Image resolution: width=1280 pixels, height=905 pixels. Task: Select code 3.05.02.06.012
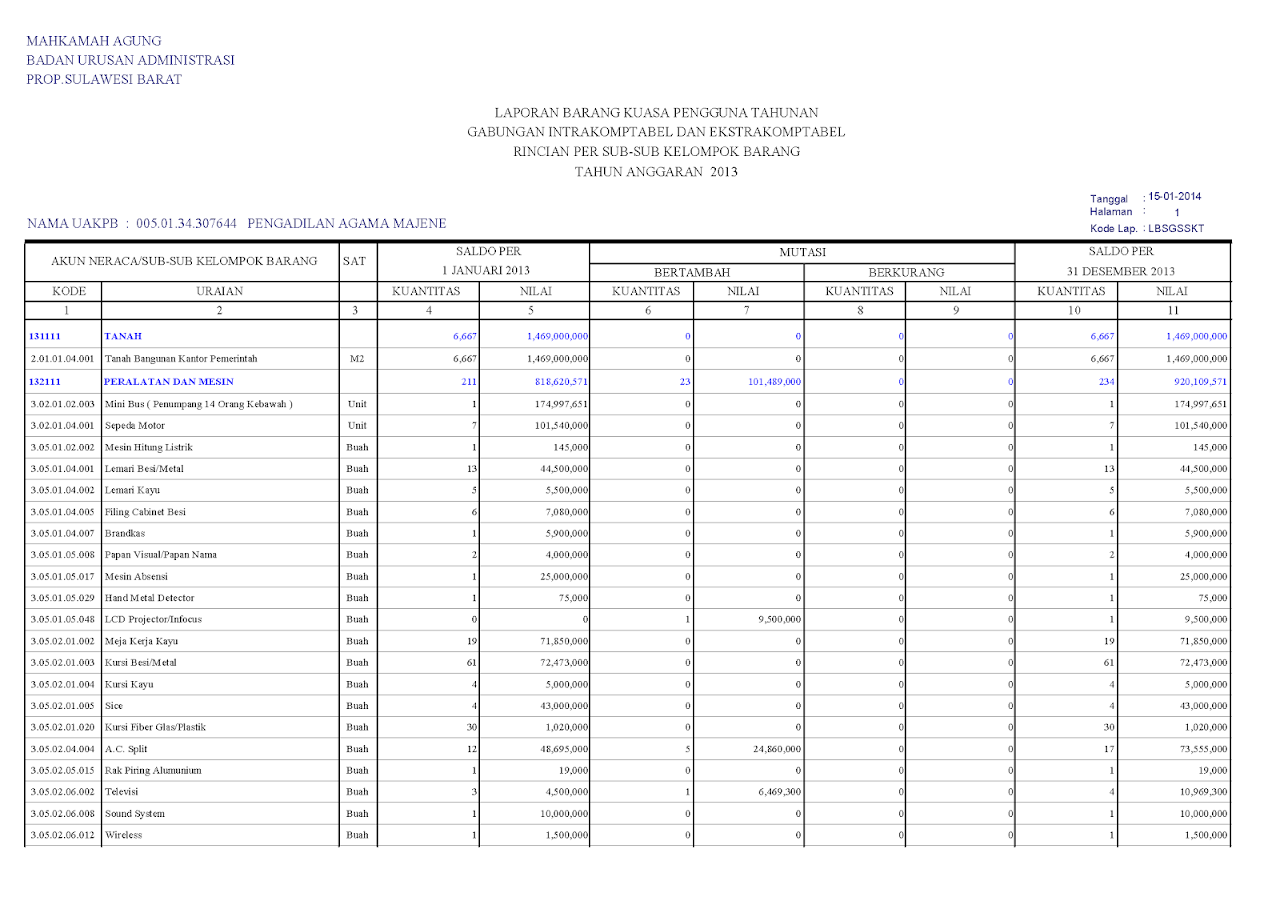click(x=62, y=835)
